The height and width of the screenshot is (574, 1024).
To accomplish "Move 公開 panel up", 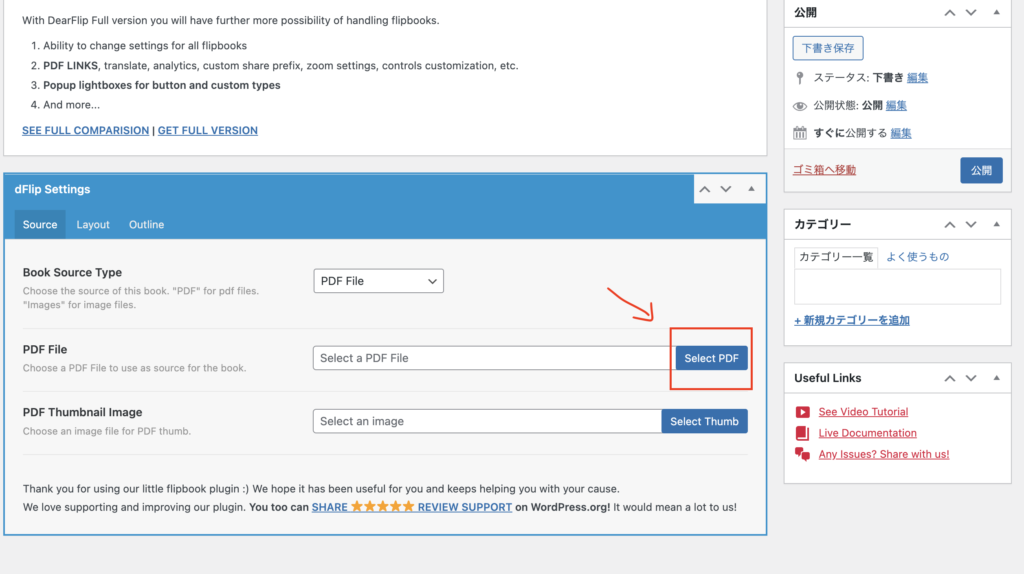I will pos(950,12).
